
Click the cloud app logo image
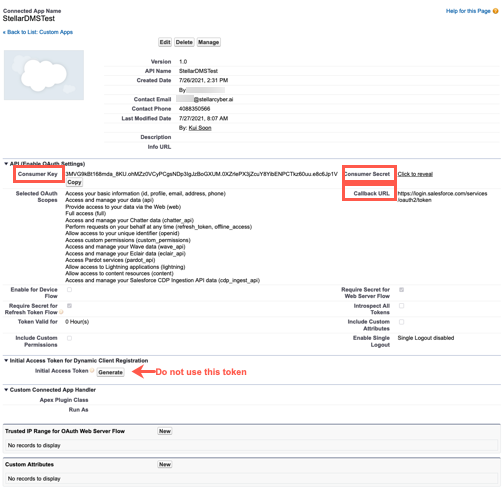click(44, 75)
